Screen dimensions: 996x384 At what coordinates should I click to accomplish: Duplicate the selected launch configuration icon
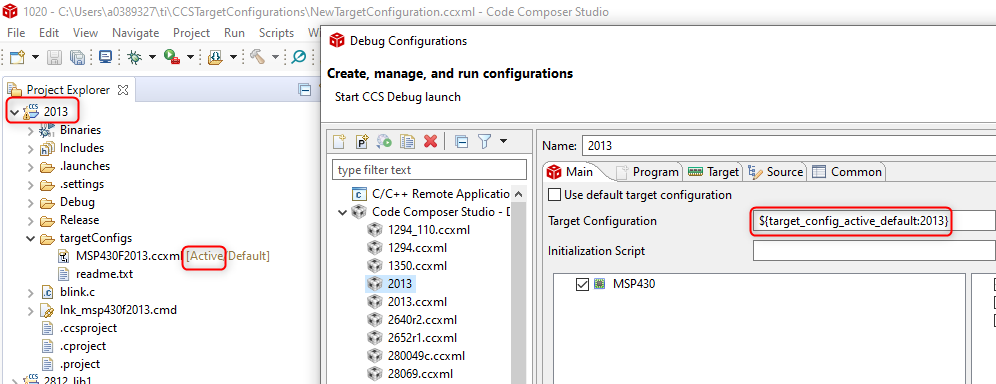[407, 142]
